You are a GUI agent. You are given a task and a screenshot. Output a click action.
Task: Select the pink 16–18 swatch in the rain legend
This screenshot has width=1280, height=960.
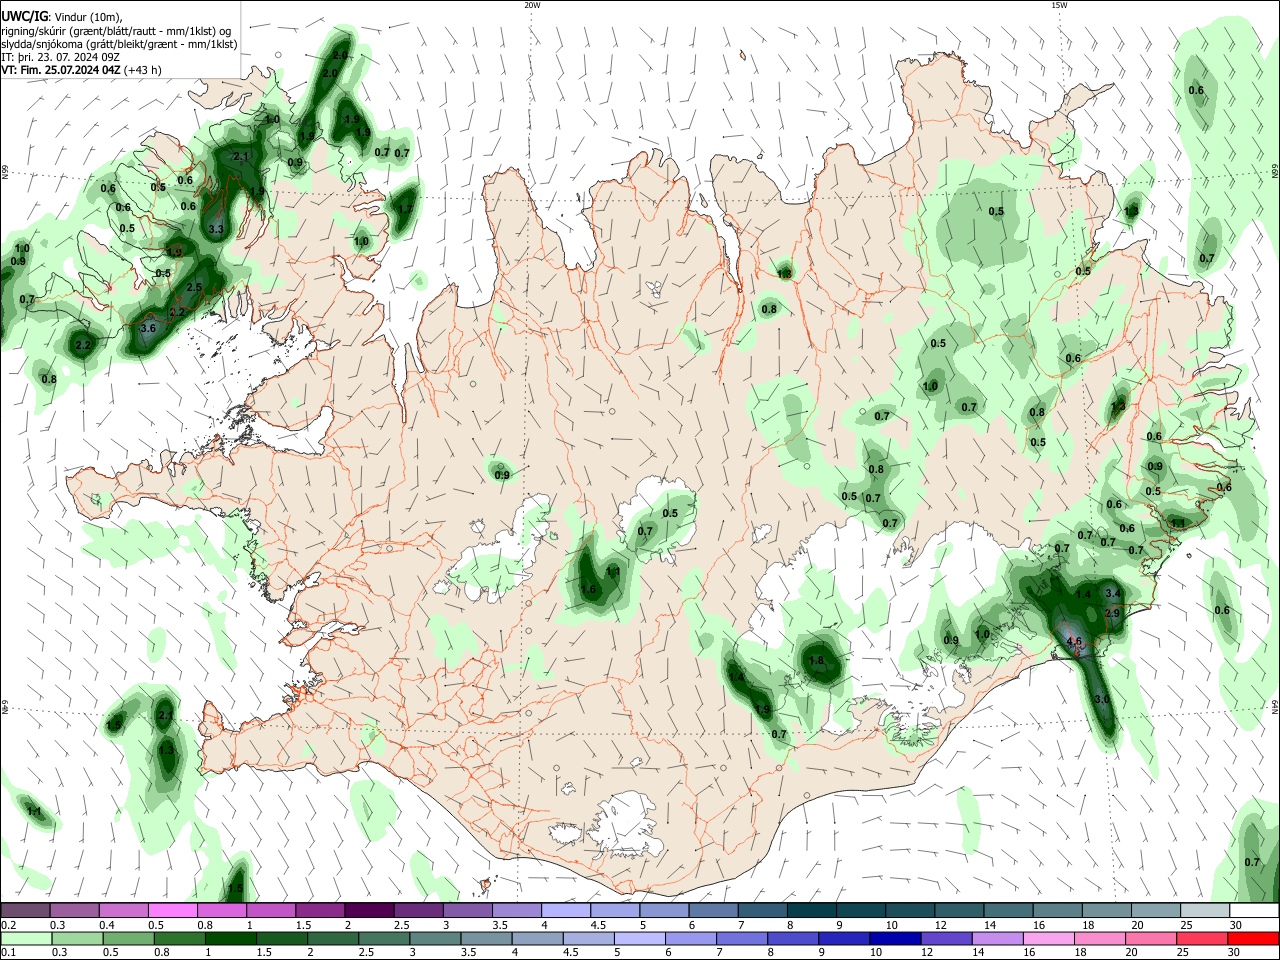pyautogui.click(x=1048, y=938)
